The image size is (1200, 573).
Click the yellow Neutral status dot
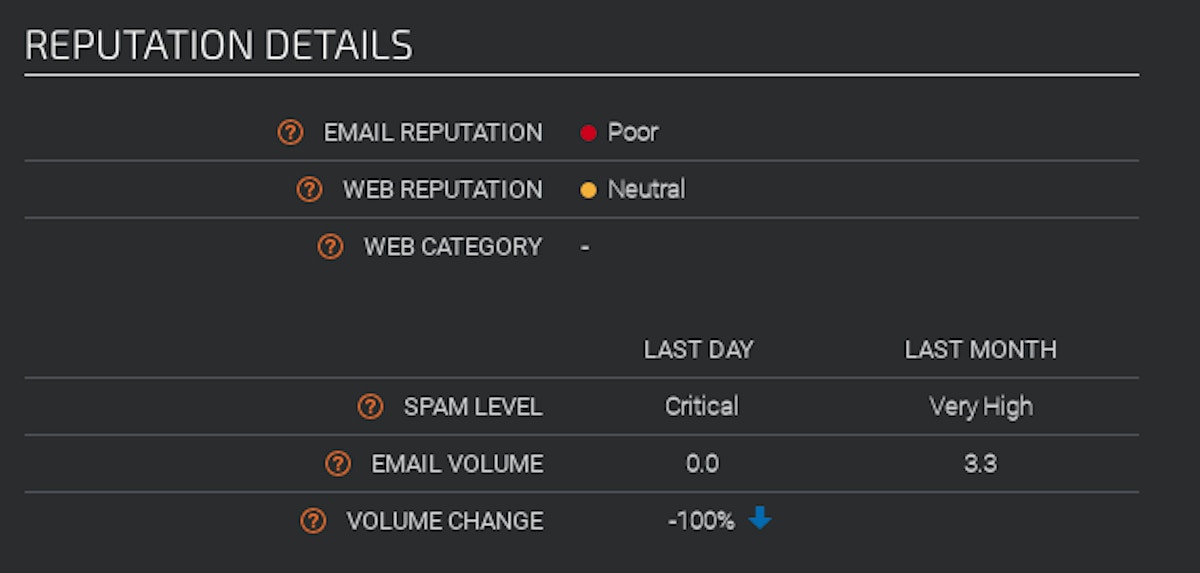coord(588,190)
